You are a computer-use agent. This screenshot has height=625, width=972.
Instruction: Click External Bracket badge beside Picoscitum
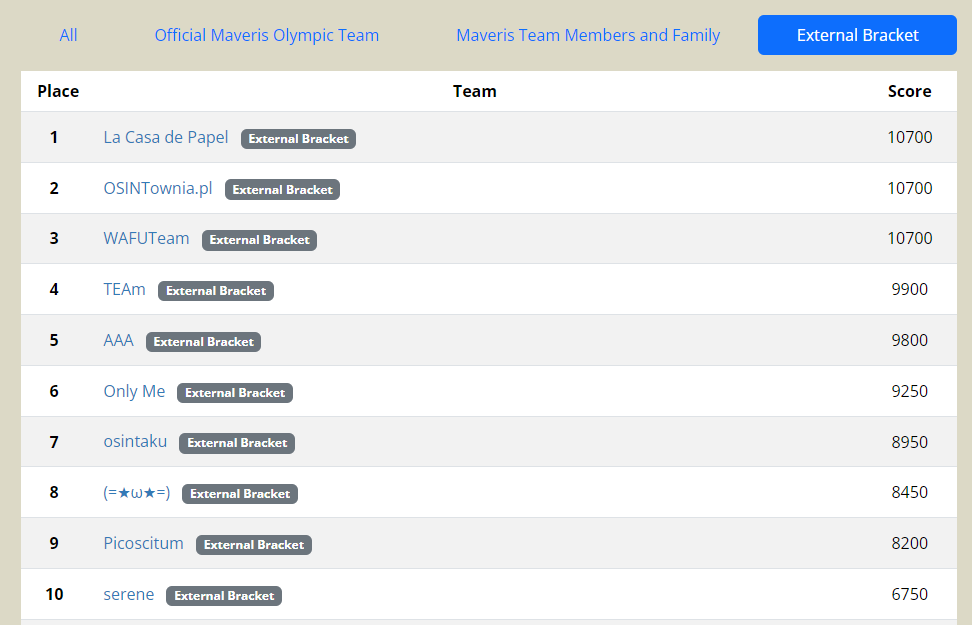tap(254, 545)
